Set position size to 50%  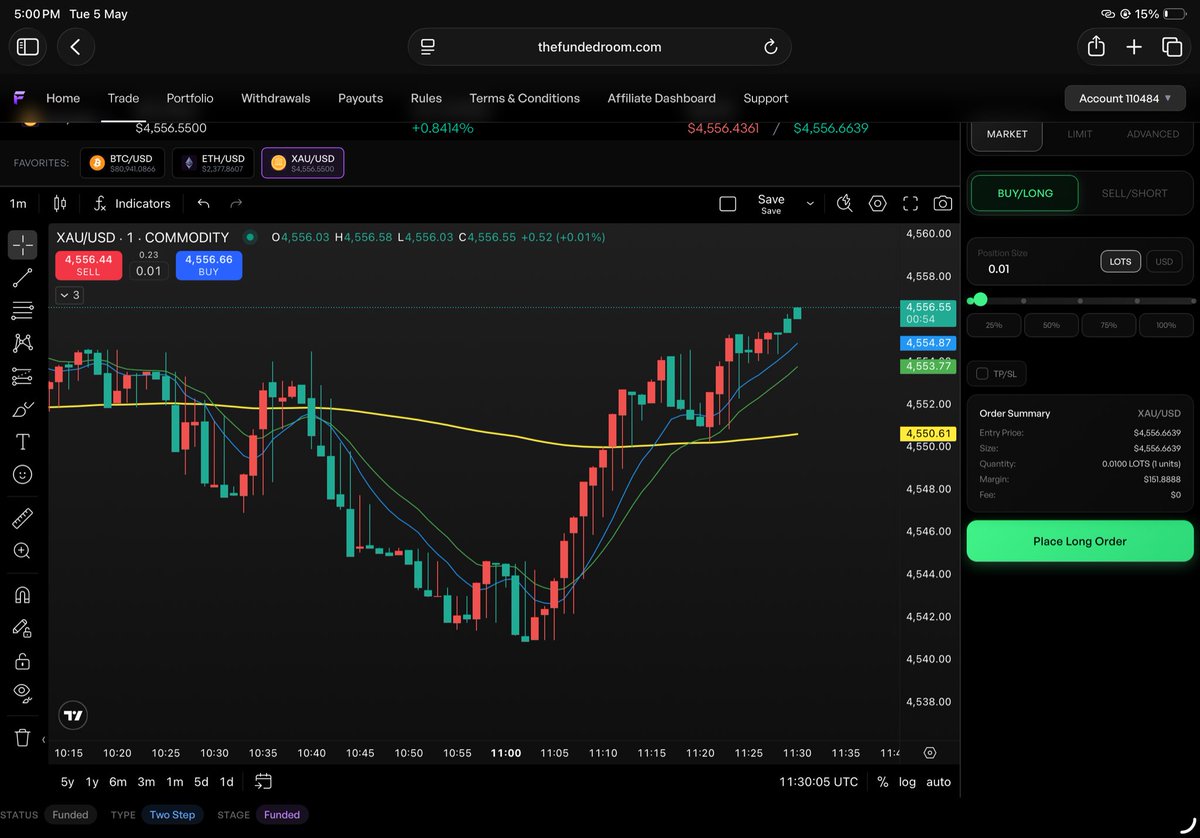coord(1051,325)
